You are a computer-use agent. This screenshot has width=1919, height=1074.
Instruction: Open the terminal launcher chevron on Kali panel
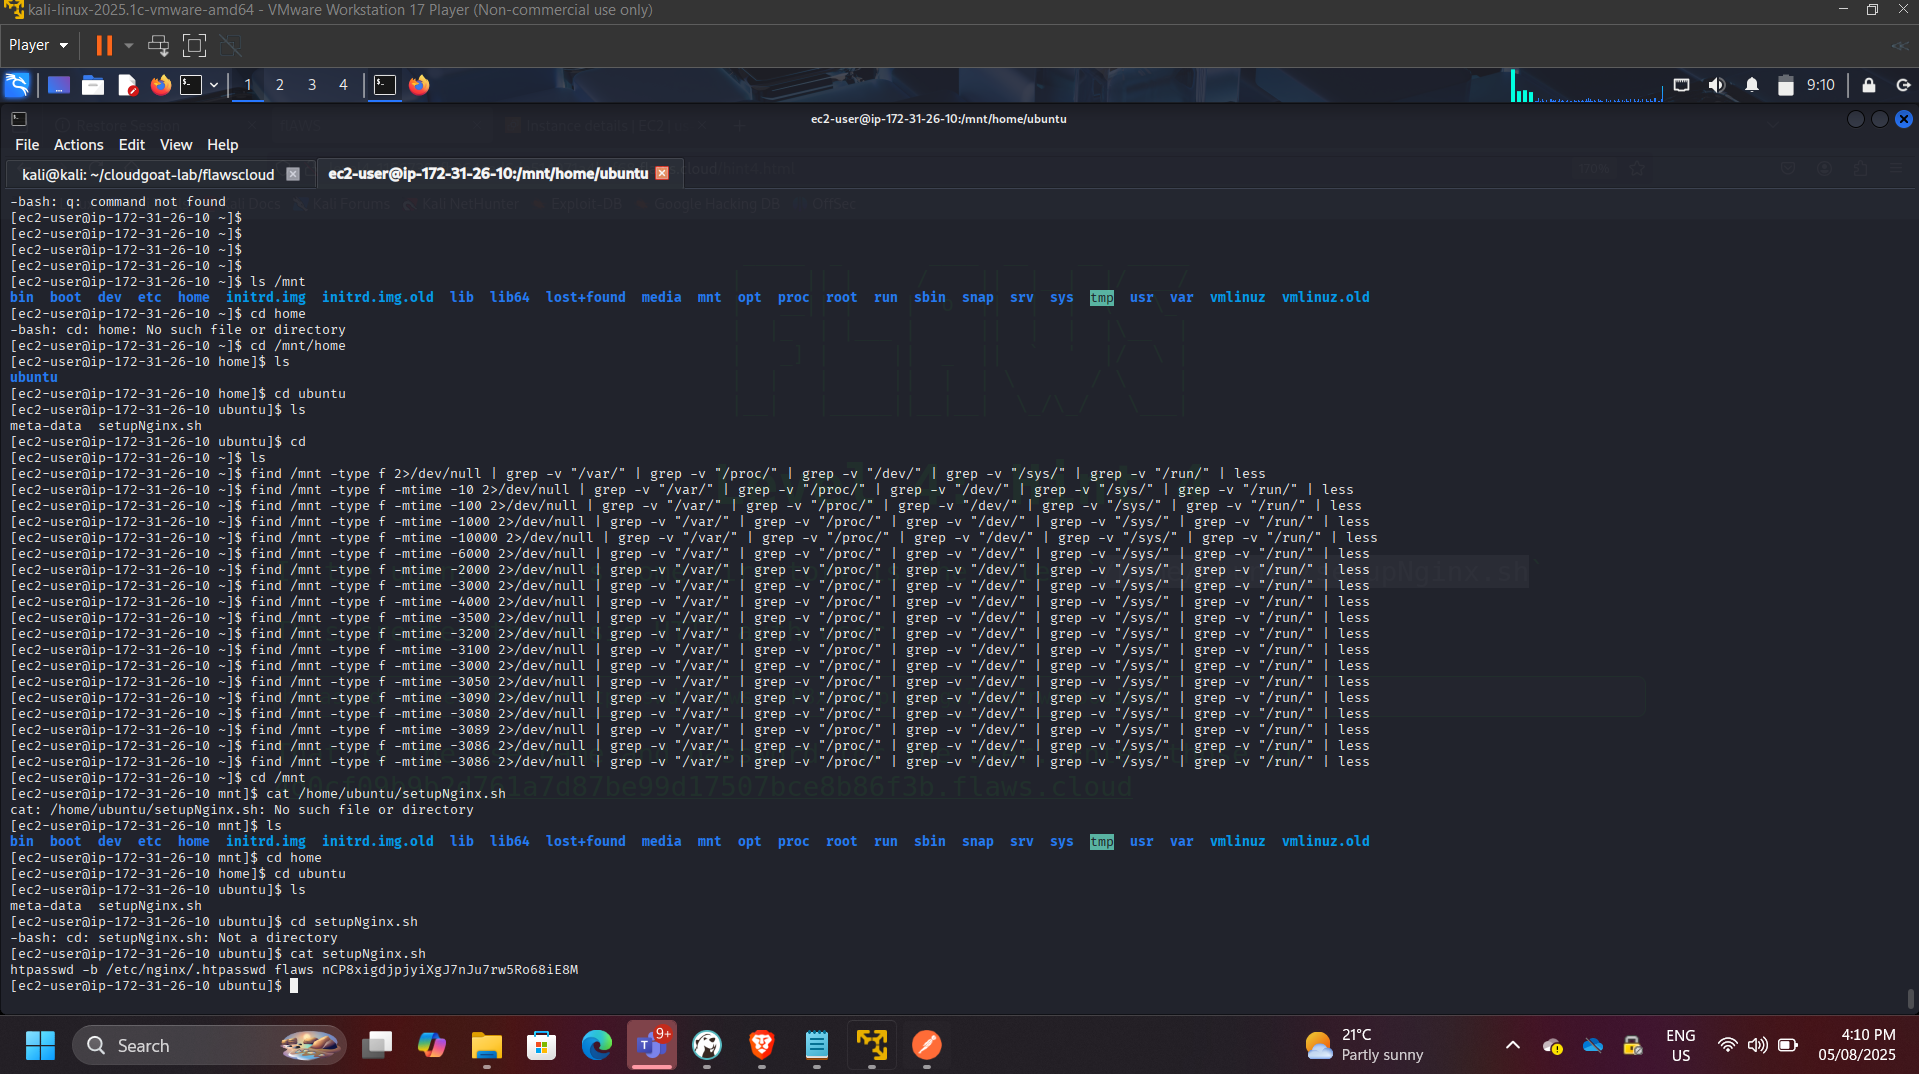pos(213,85)
